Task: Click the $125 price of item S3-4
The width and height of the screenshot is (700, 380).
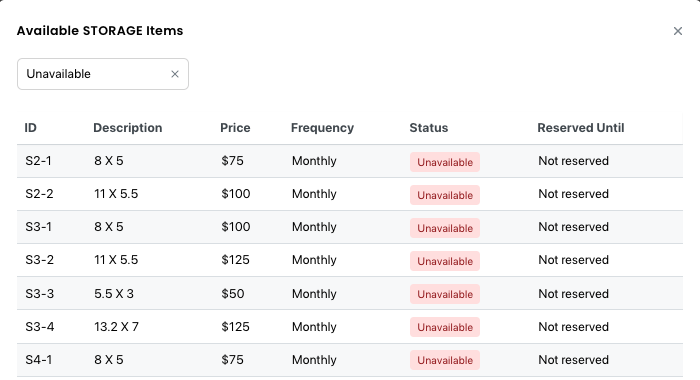Action: pyautogui.click(x=235, y=327)
